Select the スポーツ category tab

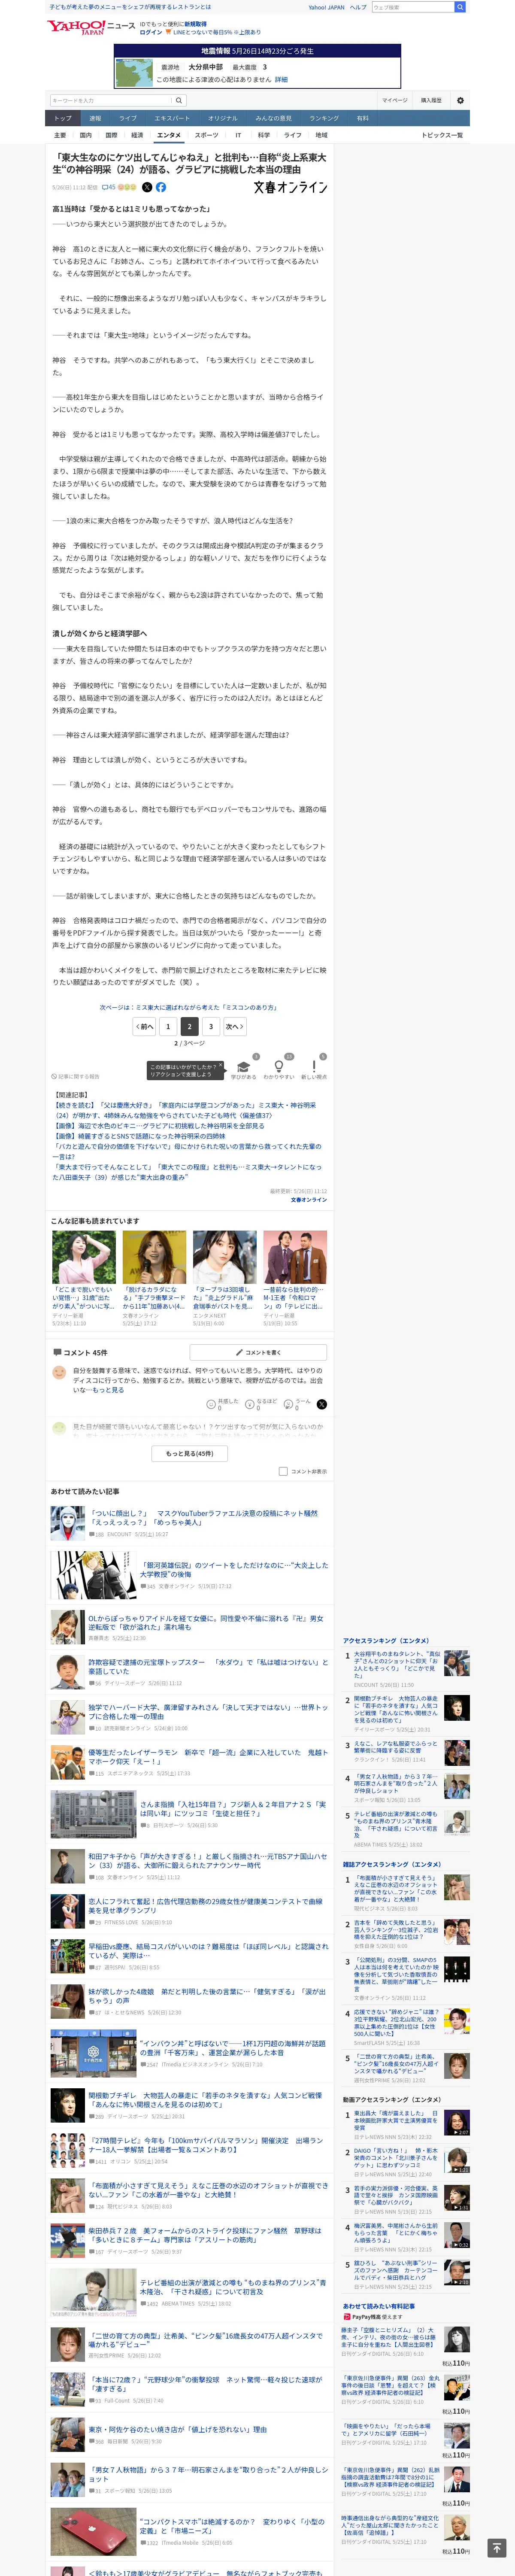tap(206, 135)
